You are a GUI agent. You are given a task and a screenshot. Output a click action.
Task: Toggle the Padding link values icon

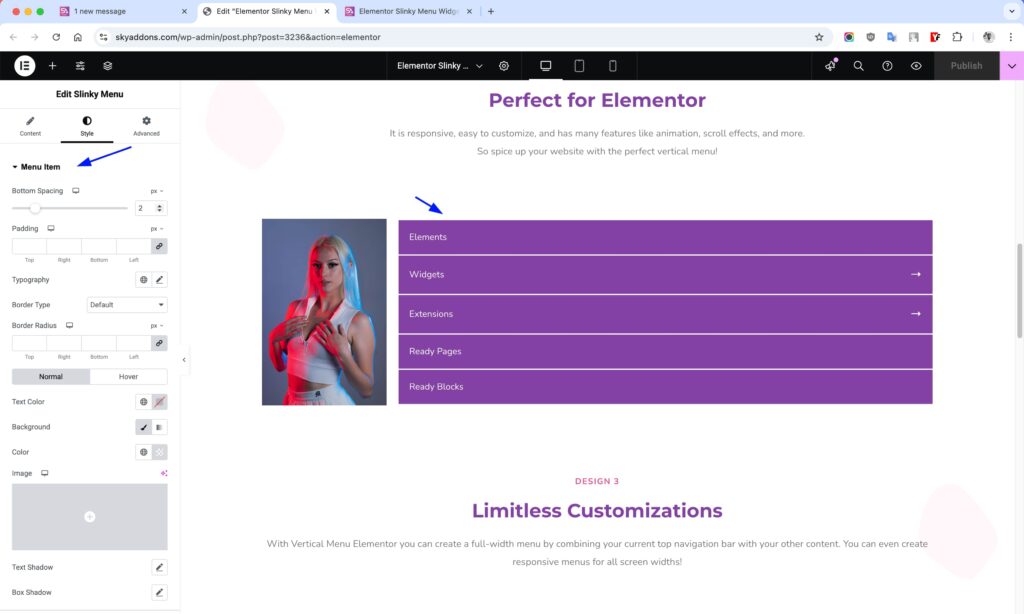coord(159,246)
